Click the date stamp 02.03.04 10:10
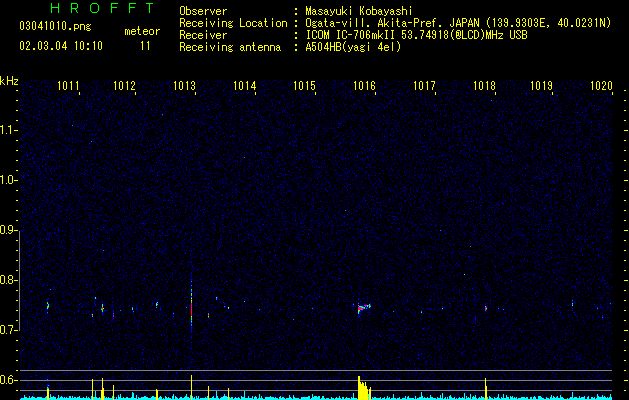This screenshot has width=629, height=400. point(61,46)
